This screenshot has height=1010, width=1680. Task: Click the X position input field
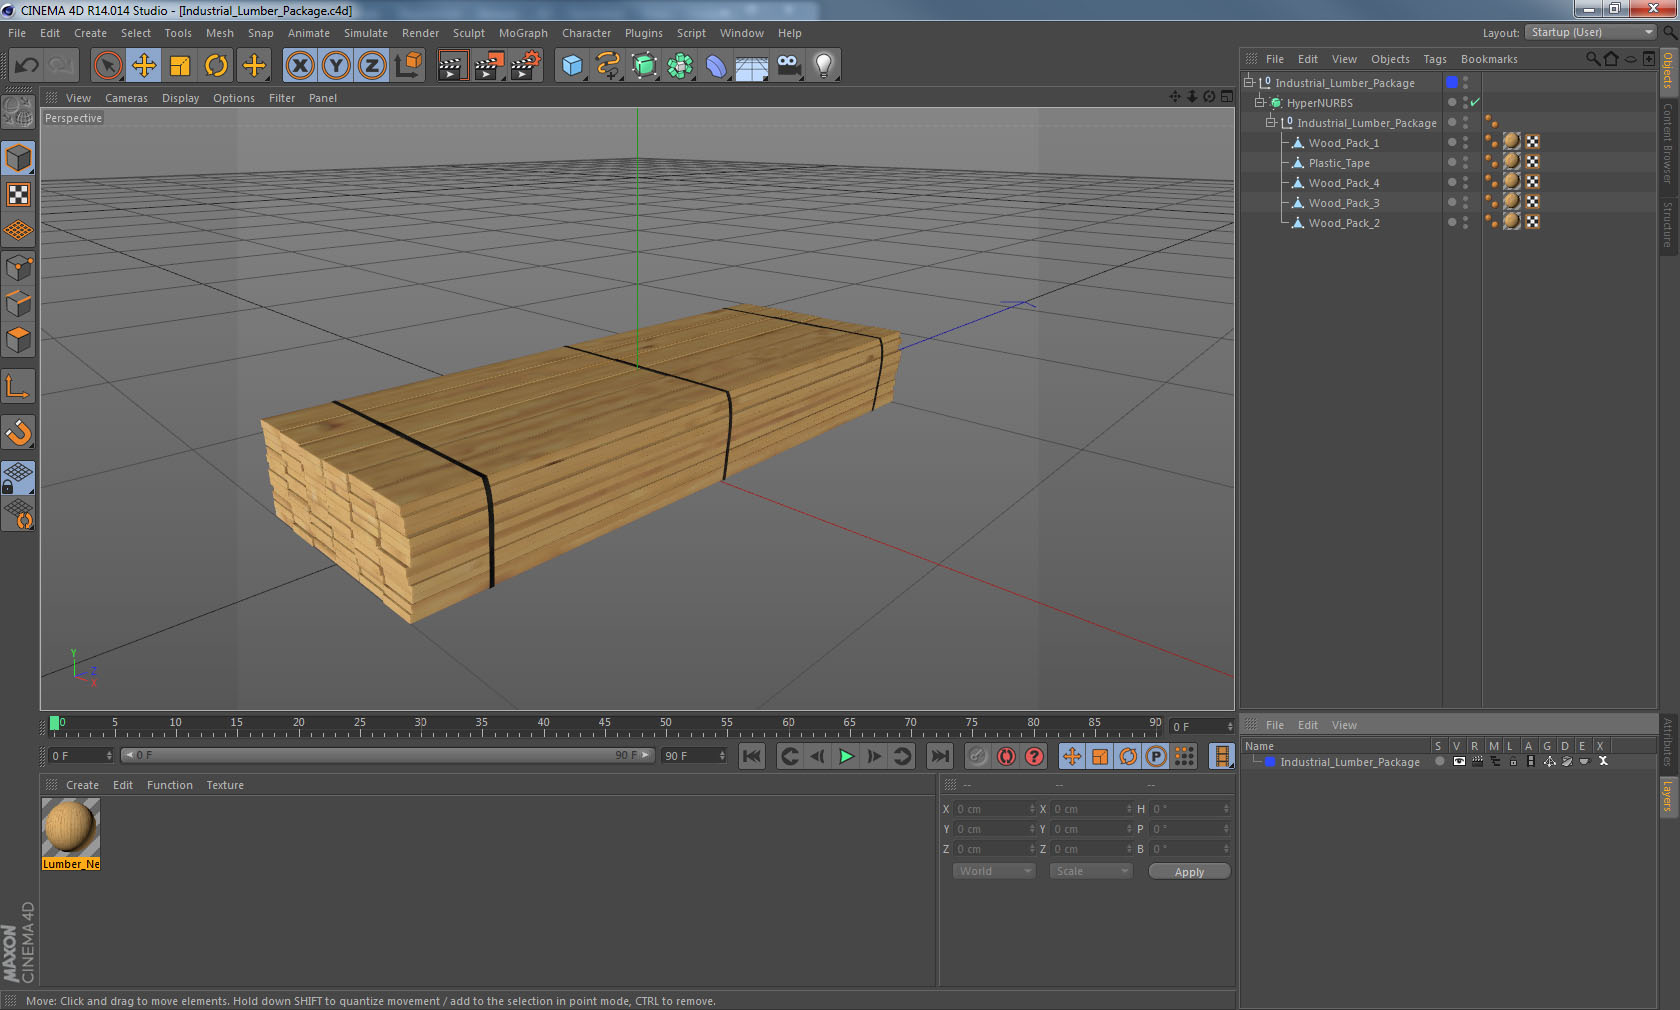point(995,809)
